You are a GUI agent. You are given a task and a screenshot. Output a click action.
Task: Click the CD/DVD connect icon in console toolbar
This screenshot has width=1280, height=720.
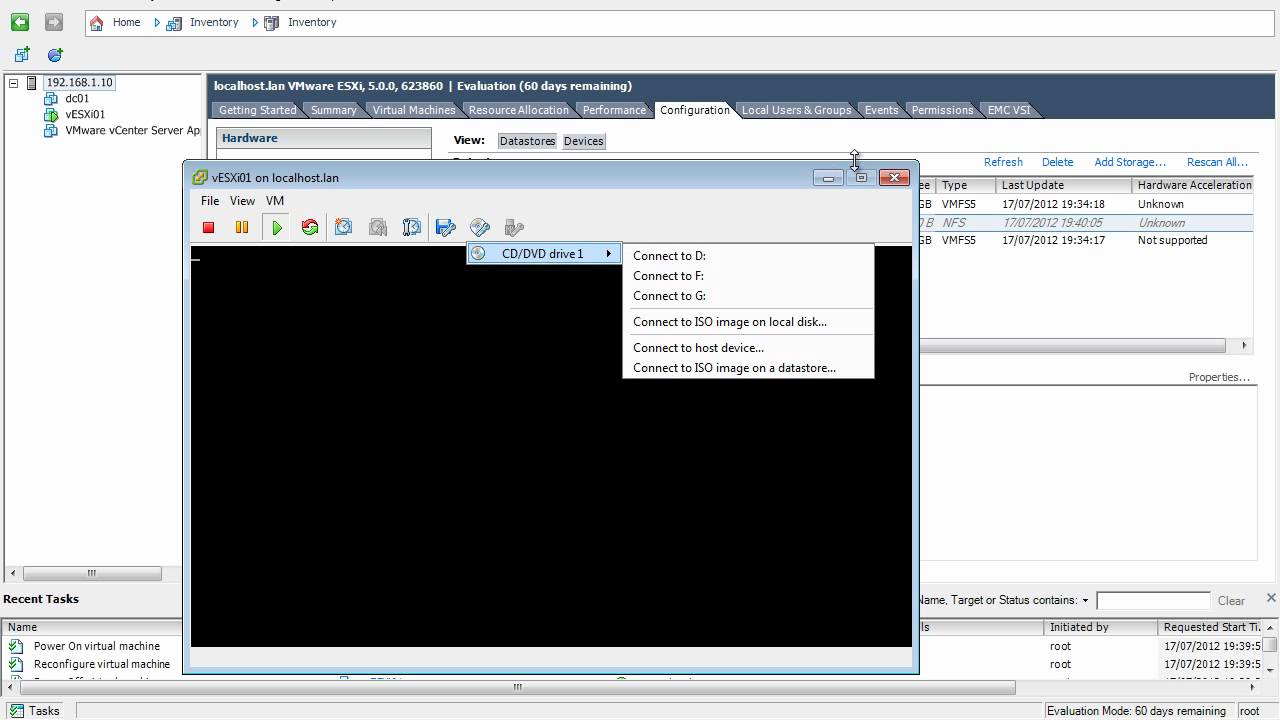(480, 228)
